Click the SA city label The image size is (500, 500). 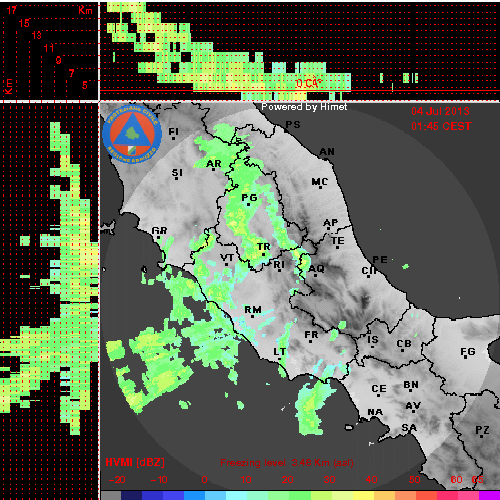coord(409,427)
